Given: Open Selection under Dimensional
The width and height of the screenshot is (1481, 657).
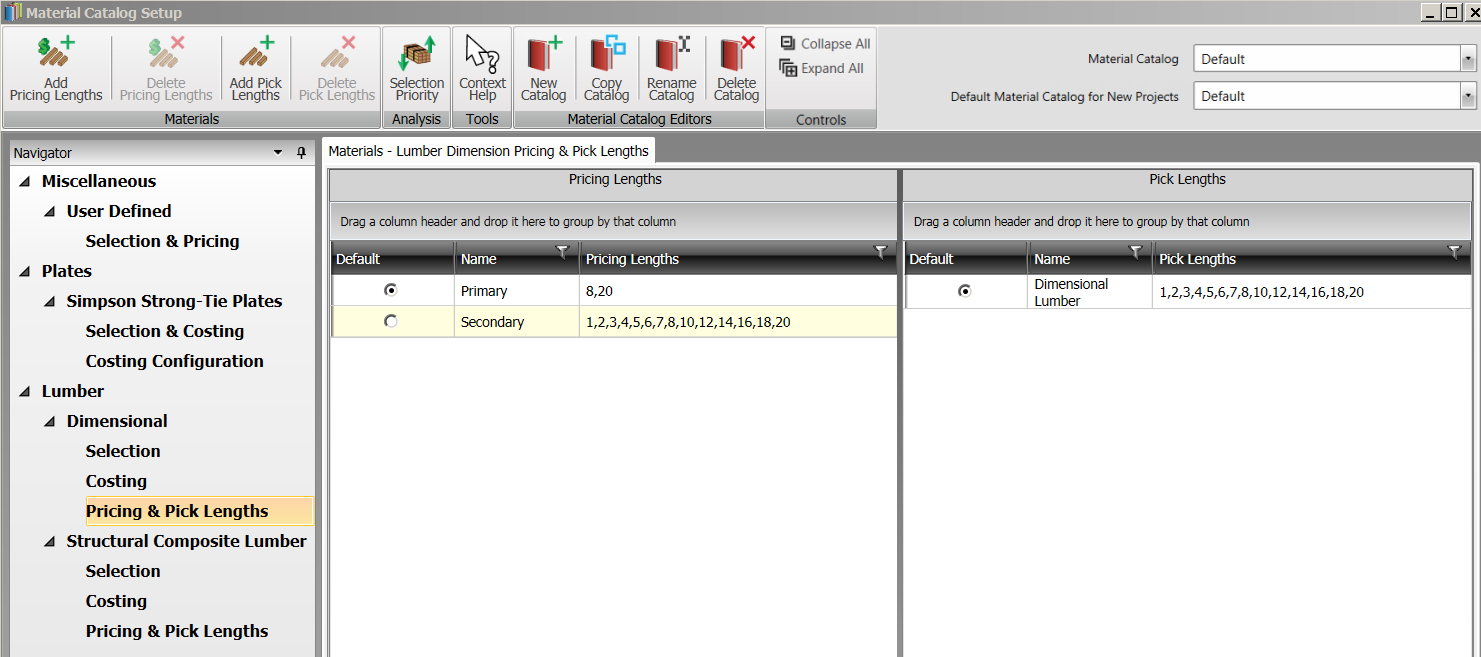Looking at the screenshot, I should 123,451.
